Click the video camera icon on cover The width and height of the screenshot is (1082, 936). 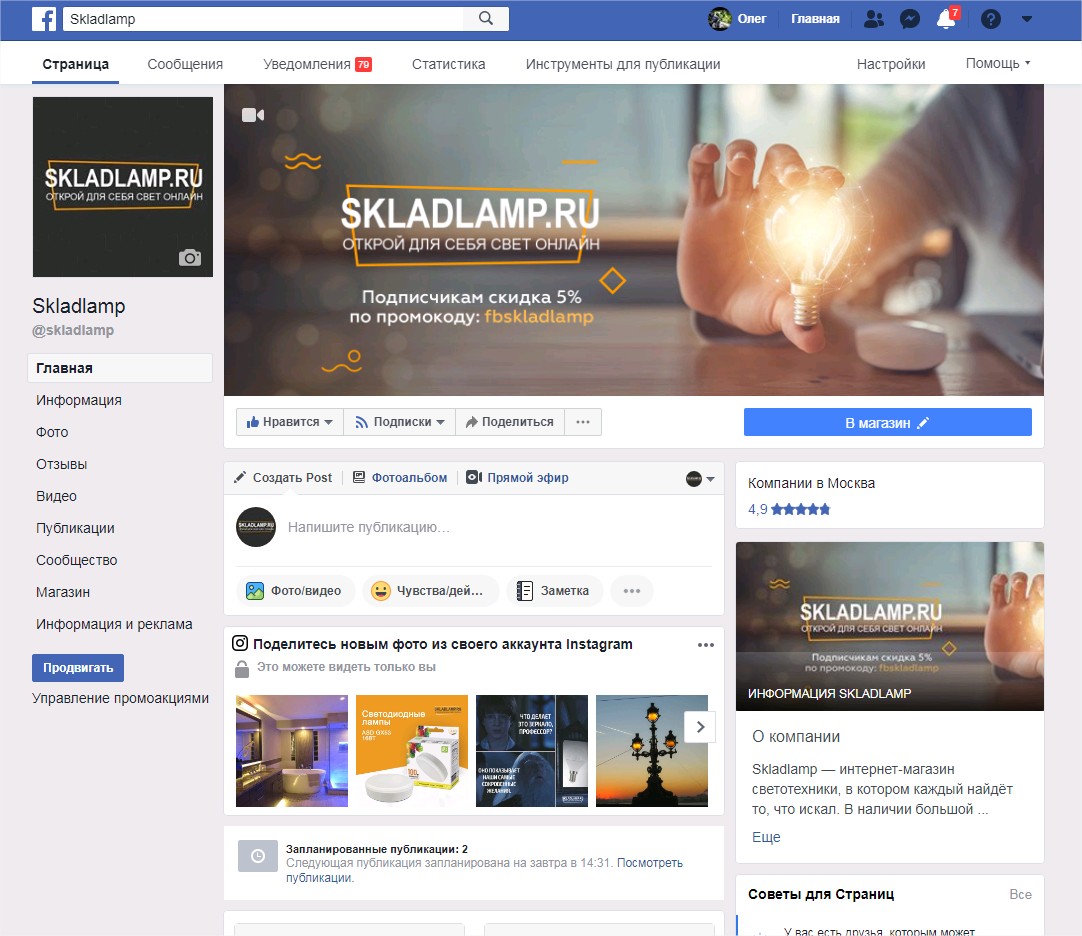253,115
